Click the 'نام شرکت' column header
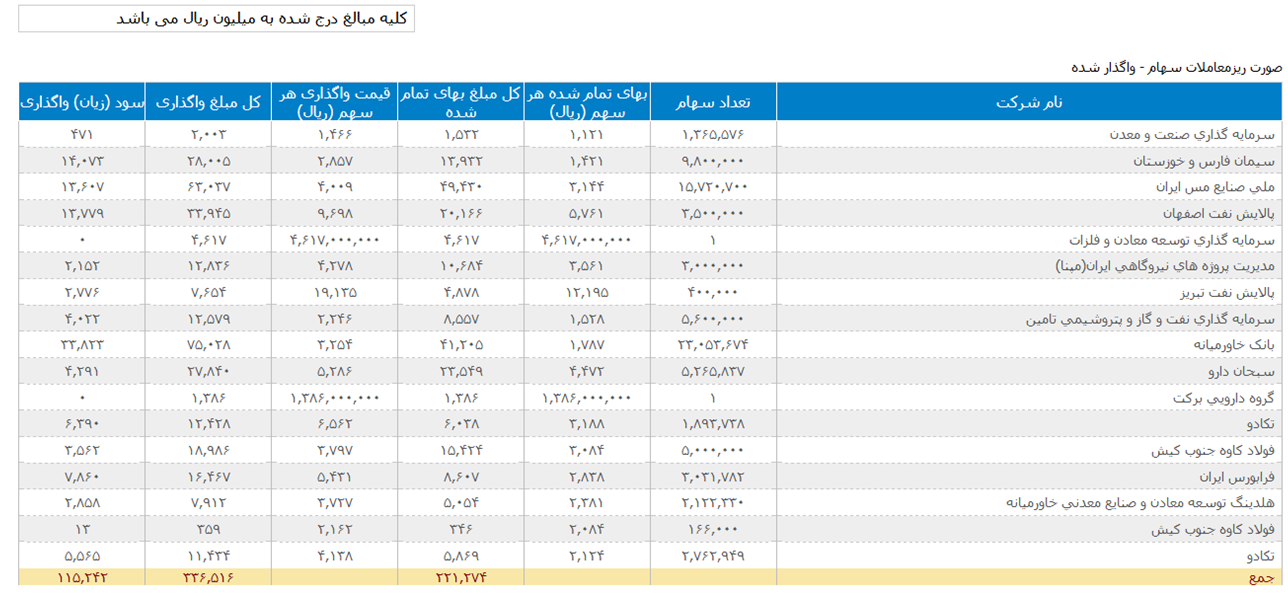Screen dimensions: 1288x597 (1029, 102)
